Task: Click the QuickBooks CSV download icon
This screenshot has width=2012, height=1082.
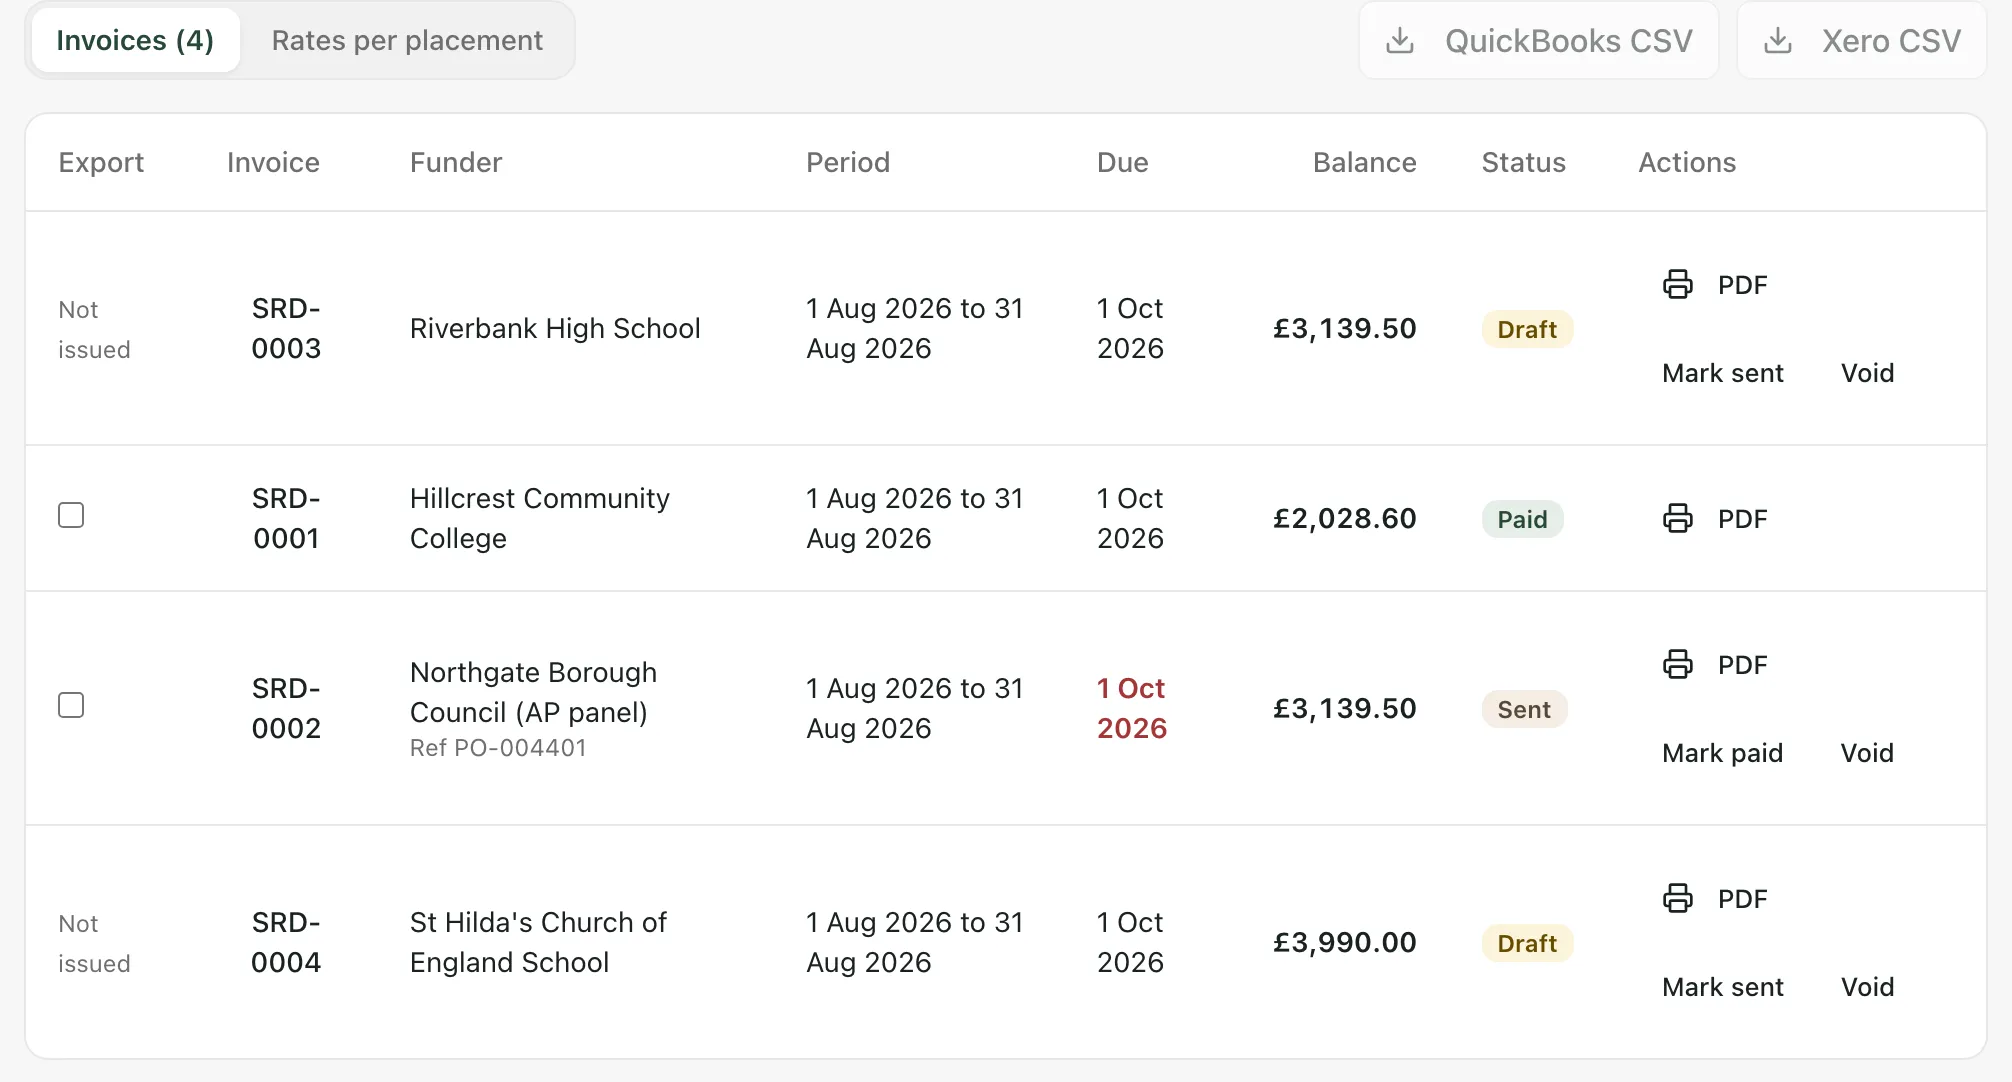Action: pyautogui.click(x=1400, y=41)
